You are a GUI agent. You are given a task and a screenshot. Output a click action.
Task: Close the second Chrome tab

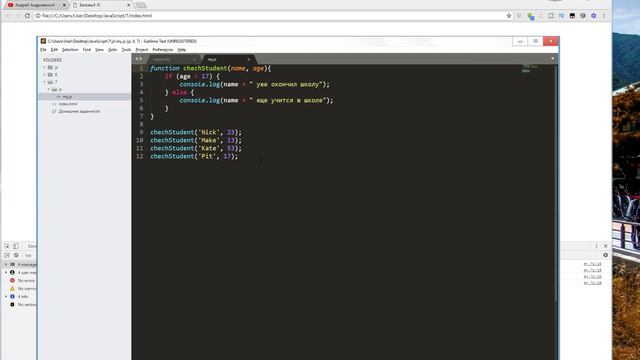point(129,5)
